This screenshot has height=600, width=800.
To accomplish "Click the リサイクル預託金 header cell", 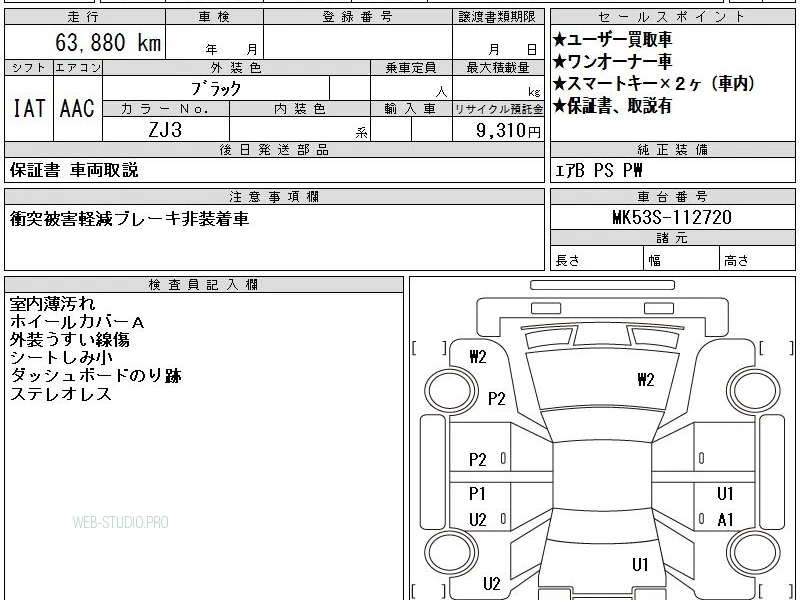I will click(x=498, y=109).
